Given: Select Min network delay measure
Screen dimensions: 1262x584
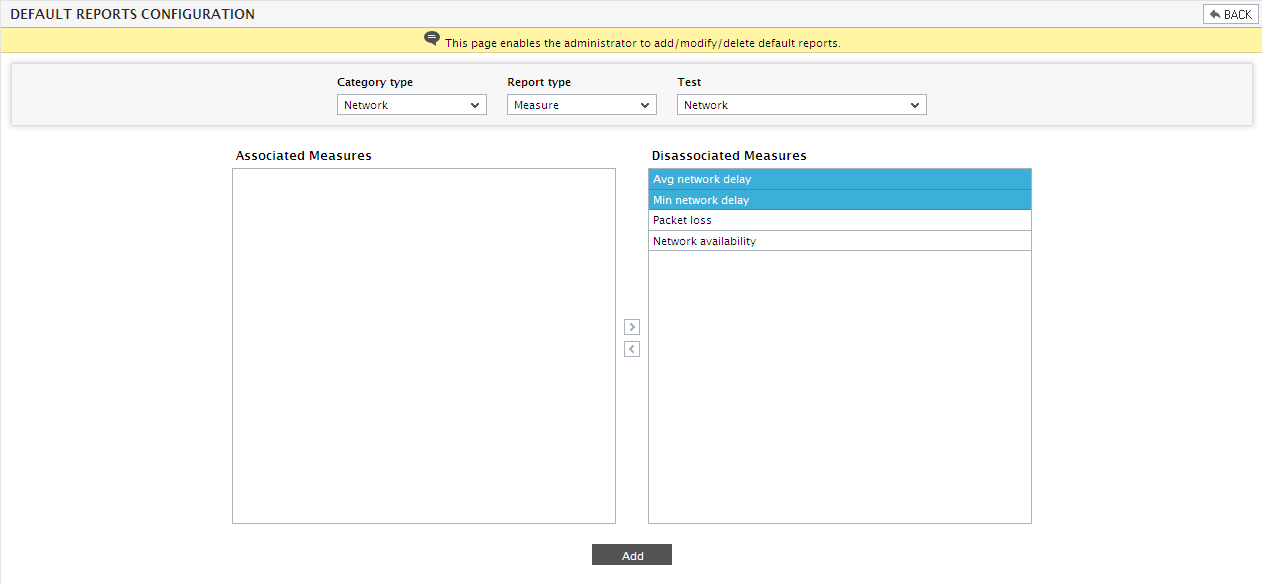Looking at the screenshot, I should (840, 200).
